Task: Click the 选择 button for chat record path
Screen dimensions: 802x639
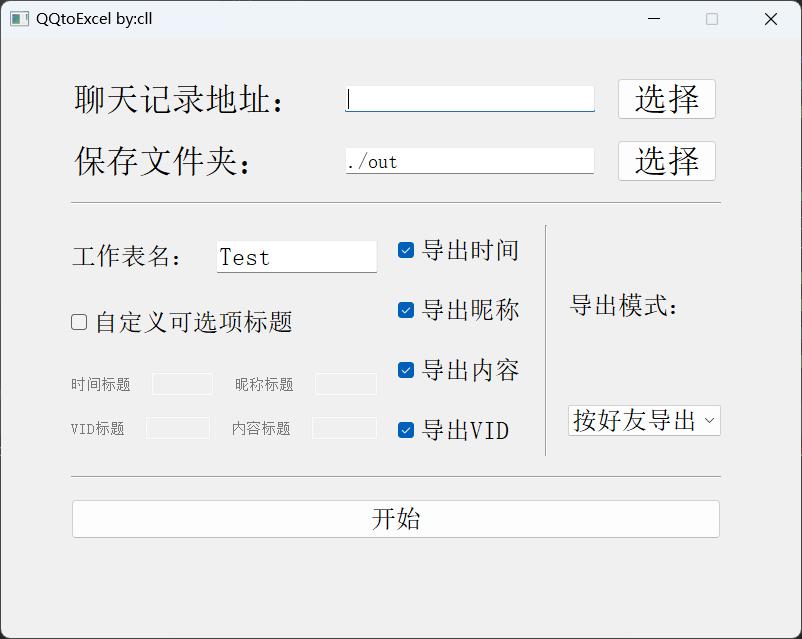Action: tap(666, 99)
